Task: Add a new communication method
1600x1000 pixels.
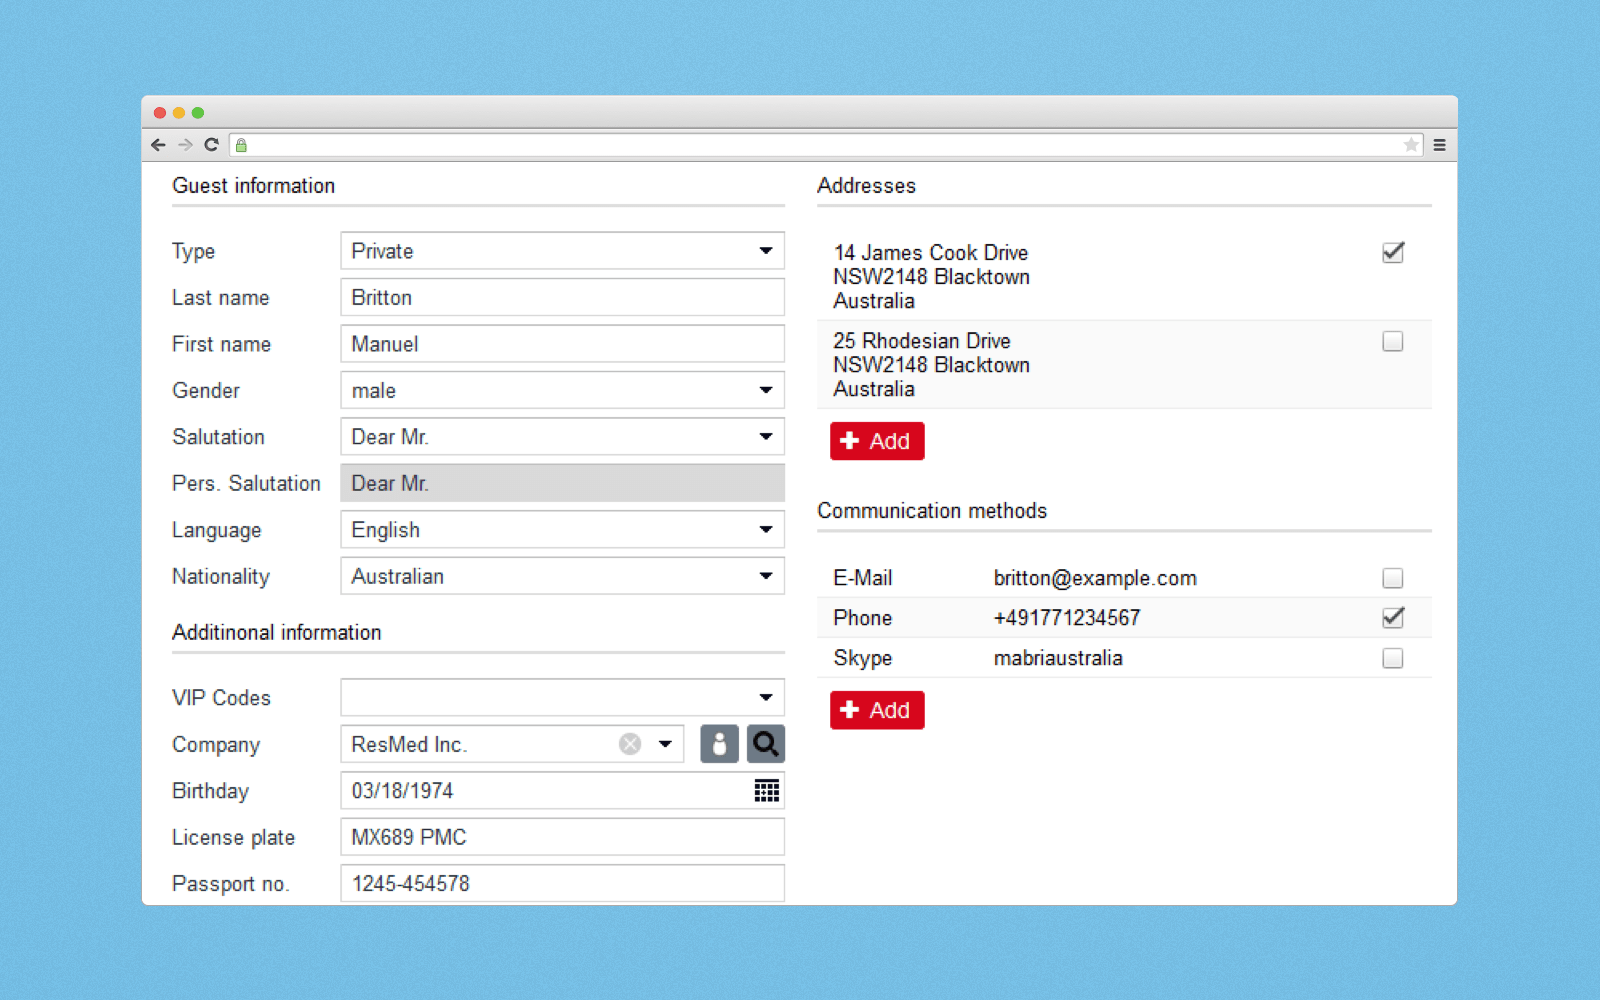Action: click(x=877, y=710)
